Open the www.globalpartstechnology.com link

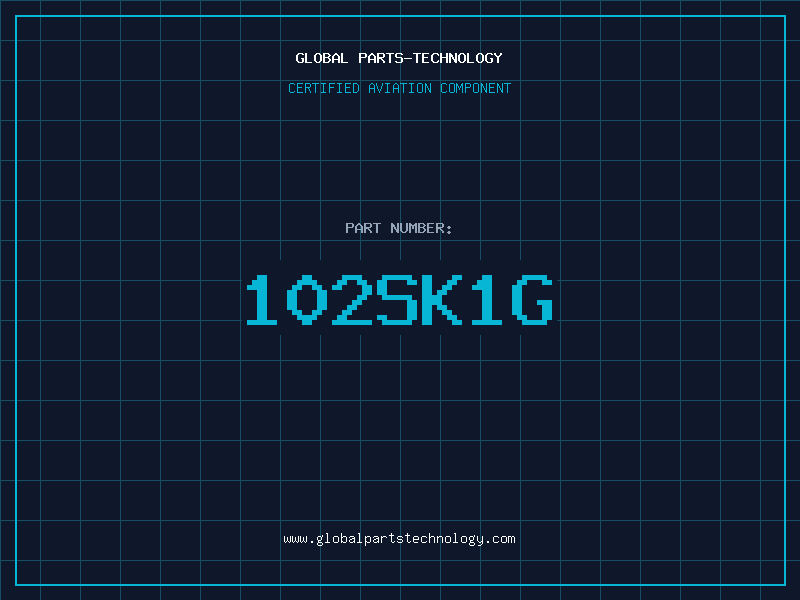click(x=399, y=539)
